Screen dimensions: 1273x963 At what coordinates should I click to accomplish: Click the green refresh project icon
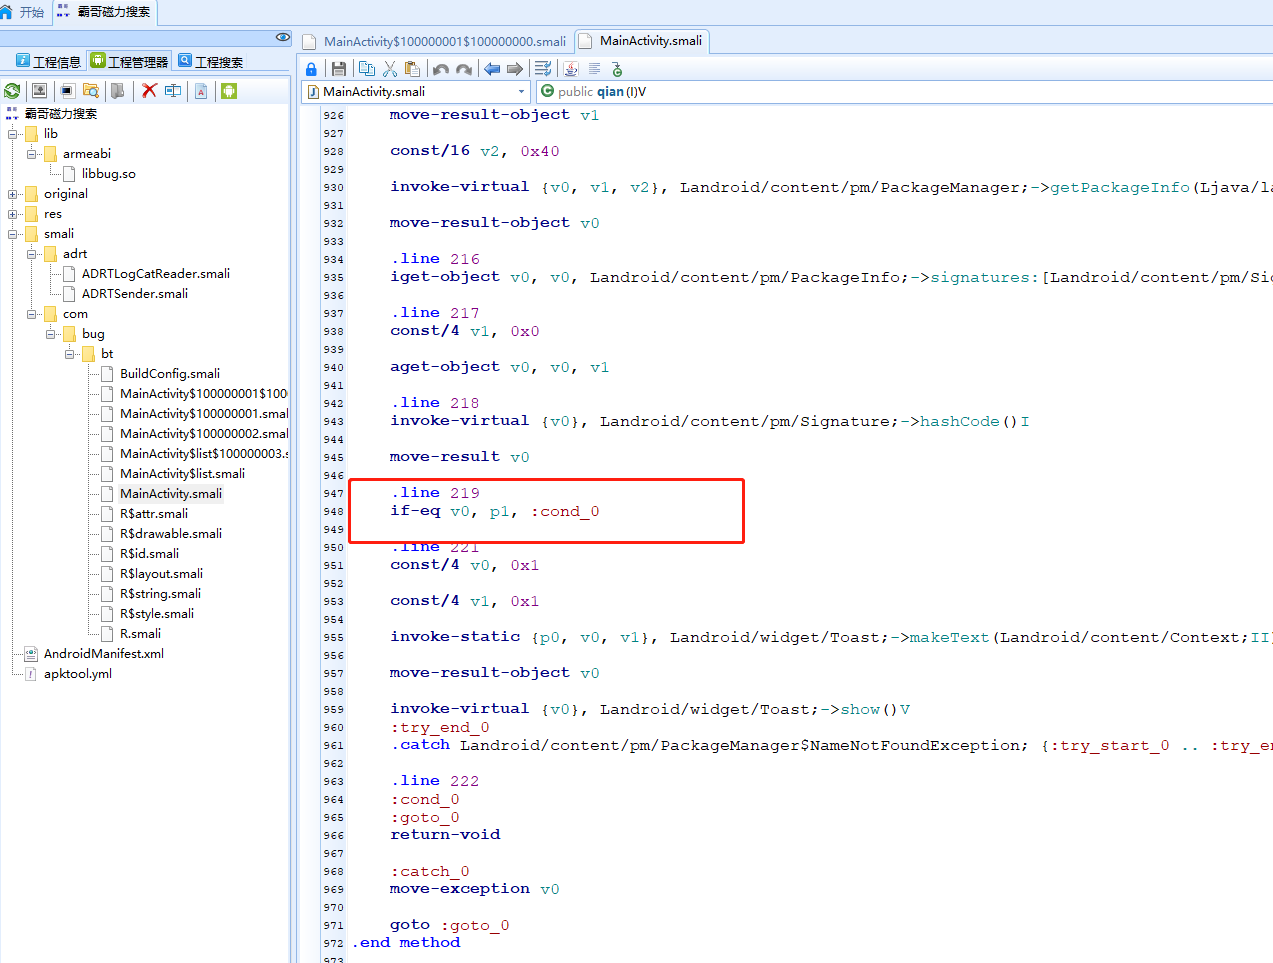pos(12,91)
